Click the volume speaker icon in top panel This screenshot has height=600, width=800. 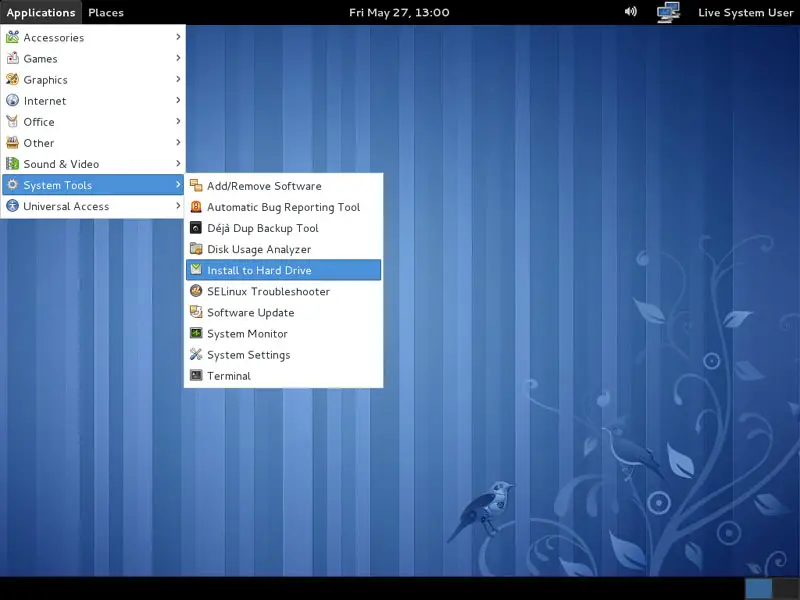coord(631,12)
